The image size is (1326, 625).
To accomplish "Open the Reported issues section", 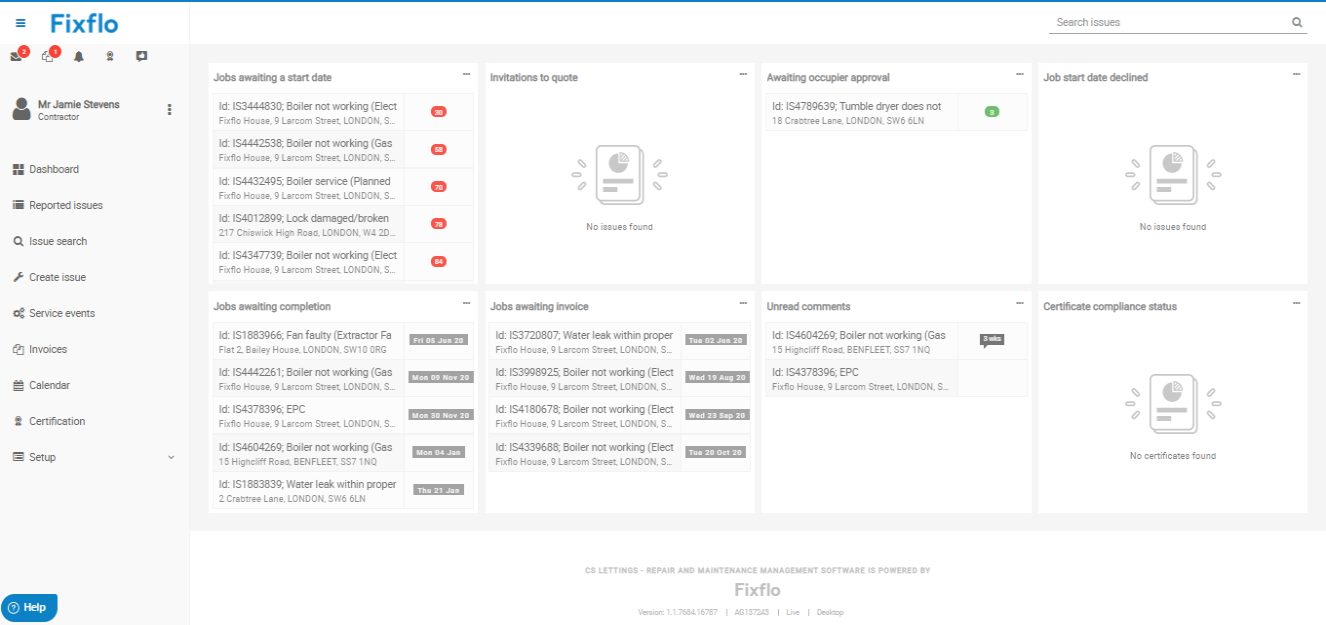I will (65, 205).
